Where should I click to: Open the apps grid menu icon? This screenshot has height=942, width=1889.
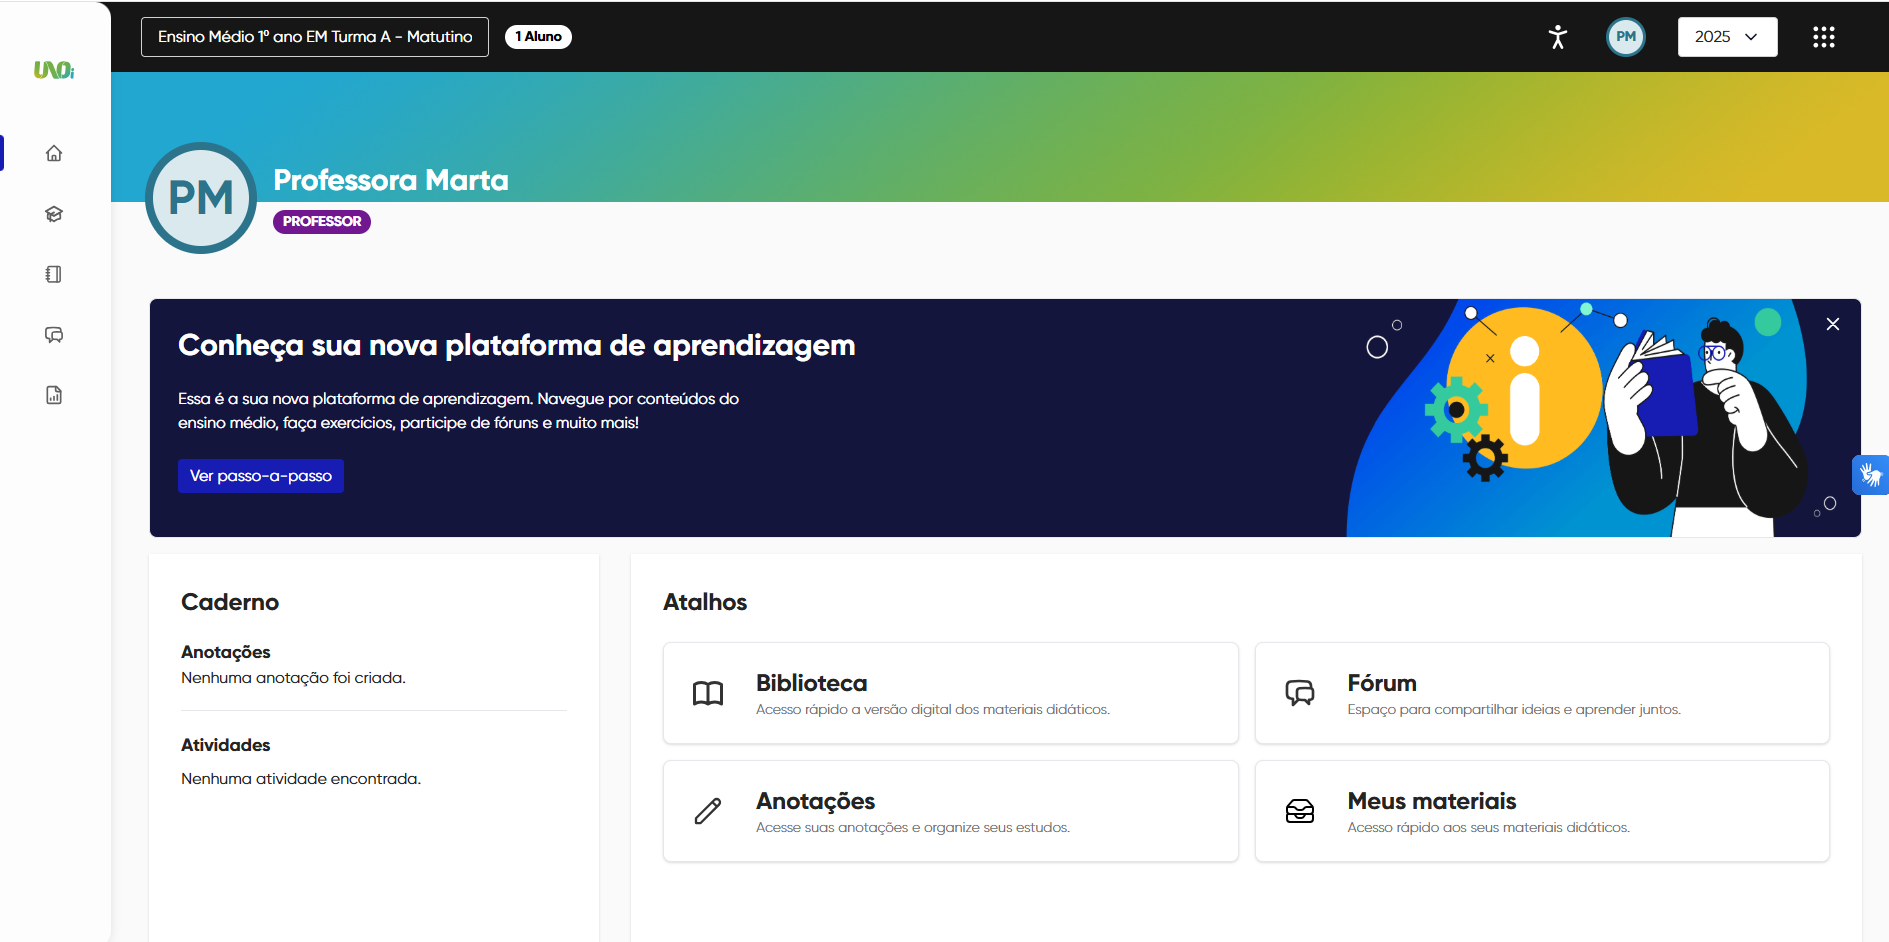point(1823,37)
